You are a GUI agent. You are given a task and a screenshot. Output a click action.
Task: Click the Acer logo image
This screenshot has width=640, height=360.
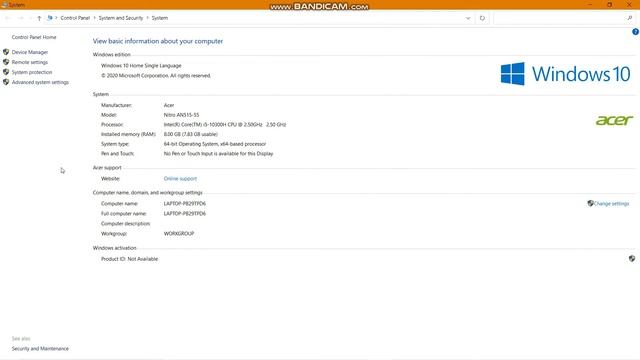[614, 120]
